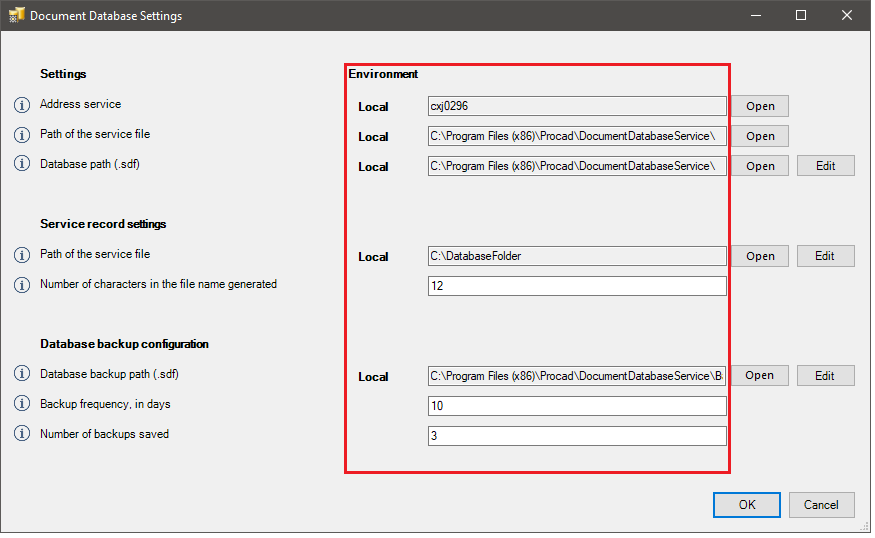Focus the file name character count field
This screenshot has width=875, height=538.
pos(576,286)
